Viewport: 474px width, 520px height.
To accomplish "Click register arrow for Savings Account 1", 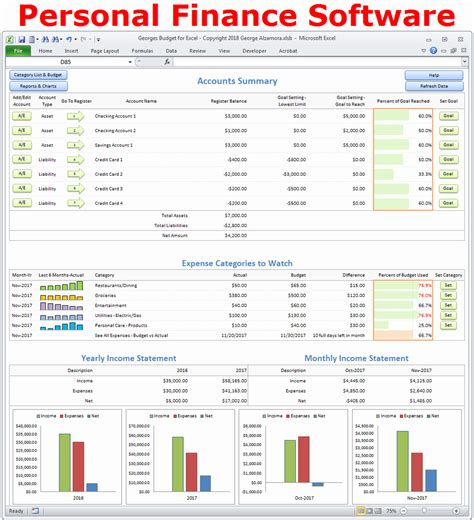I will click(76, 145).
